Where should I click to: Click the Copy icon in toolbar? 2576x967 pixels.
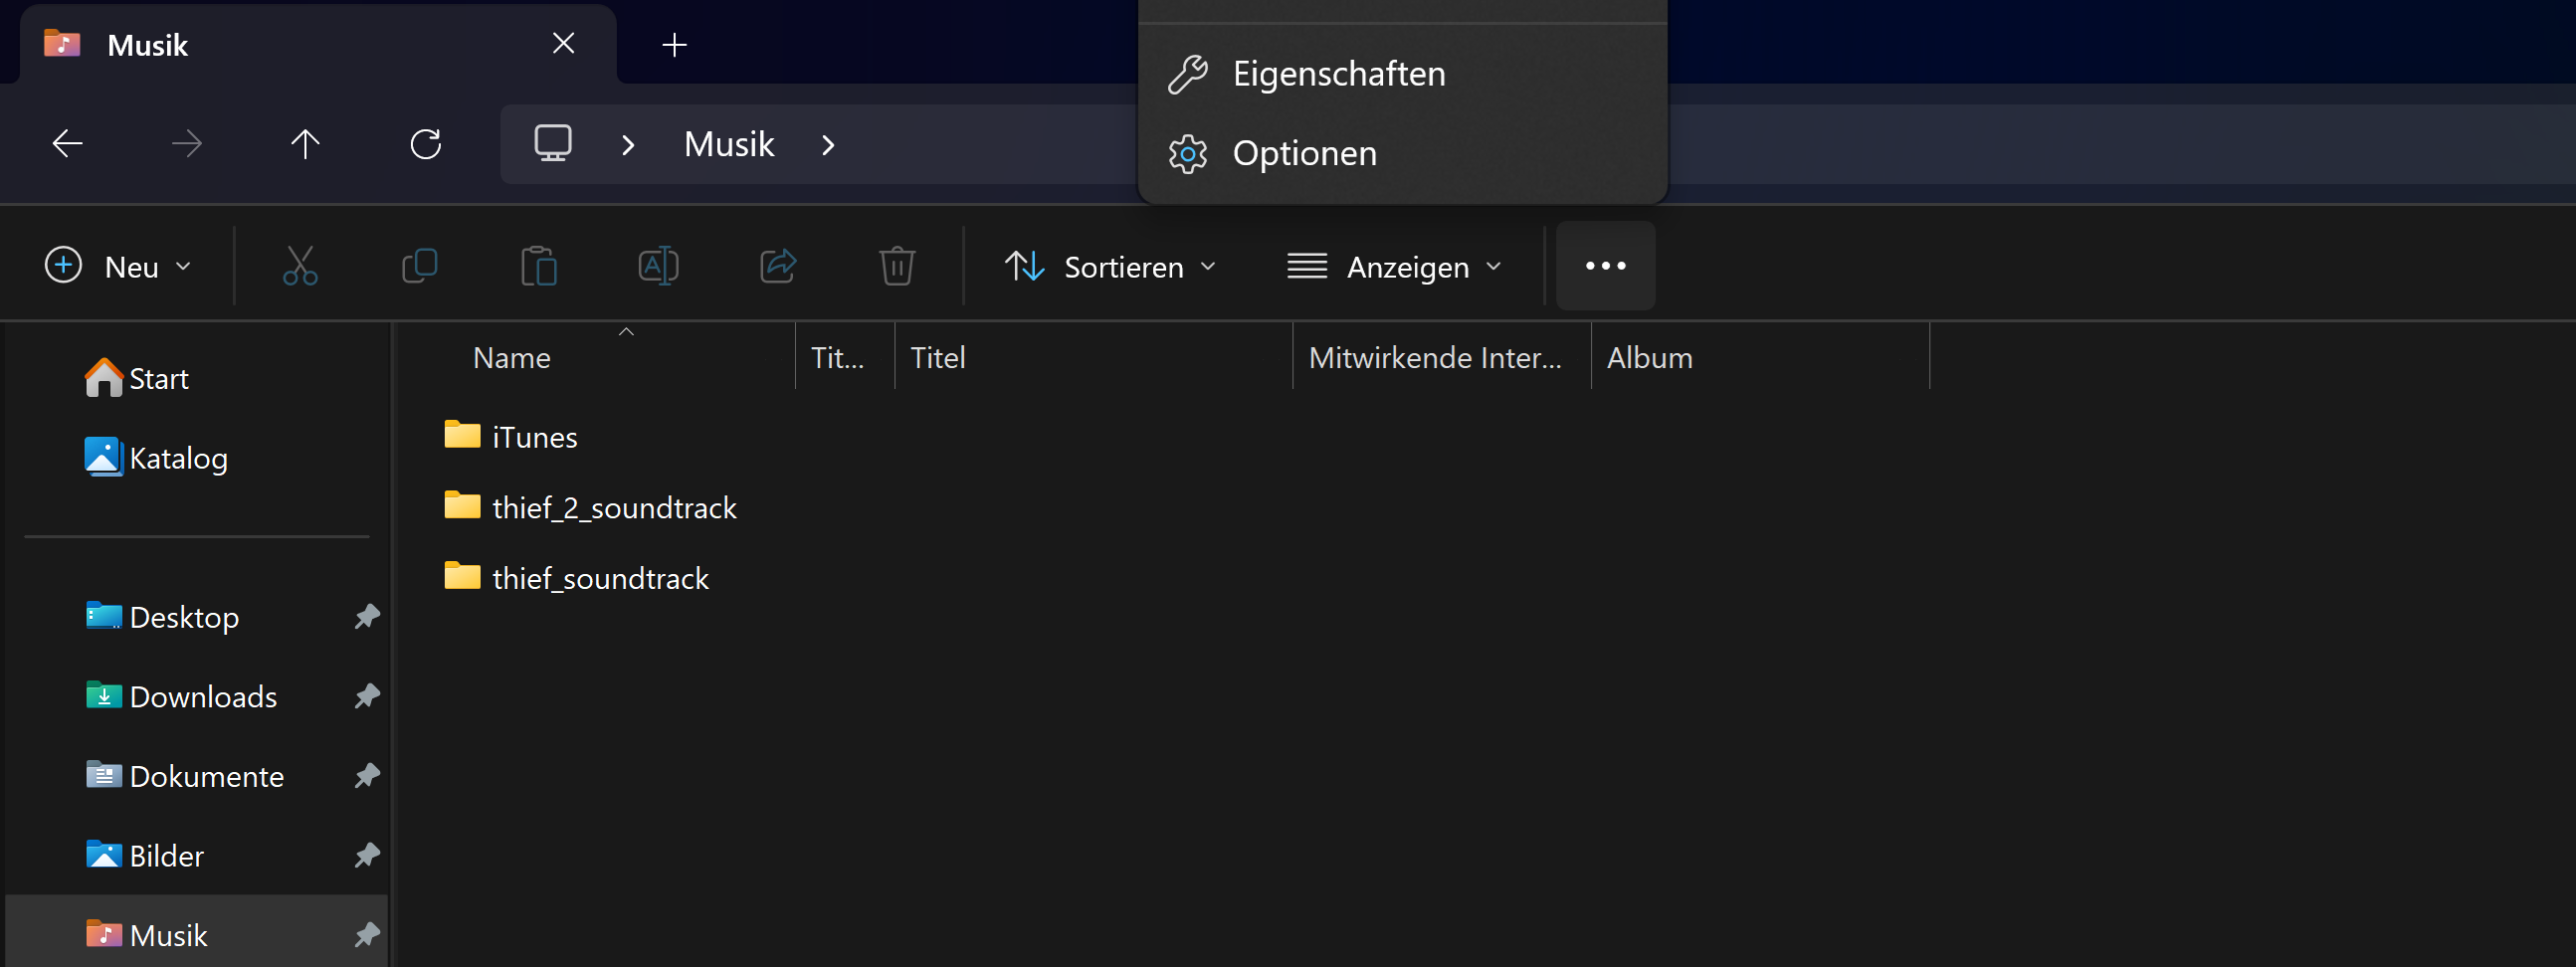(x=419, y=266)
